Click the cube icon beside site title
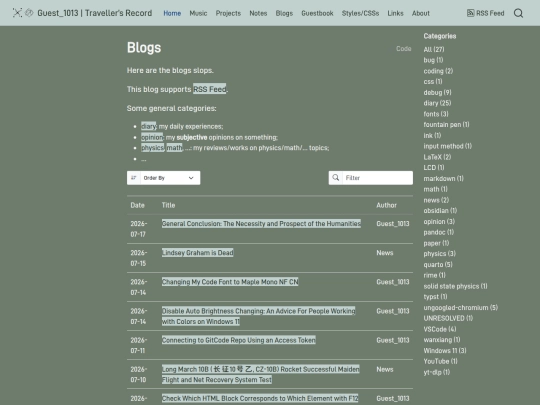Screen dimensions: 540x405 [30, 13]
